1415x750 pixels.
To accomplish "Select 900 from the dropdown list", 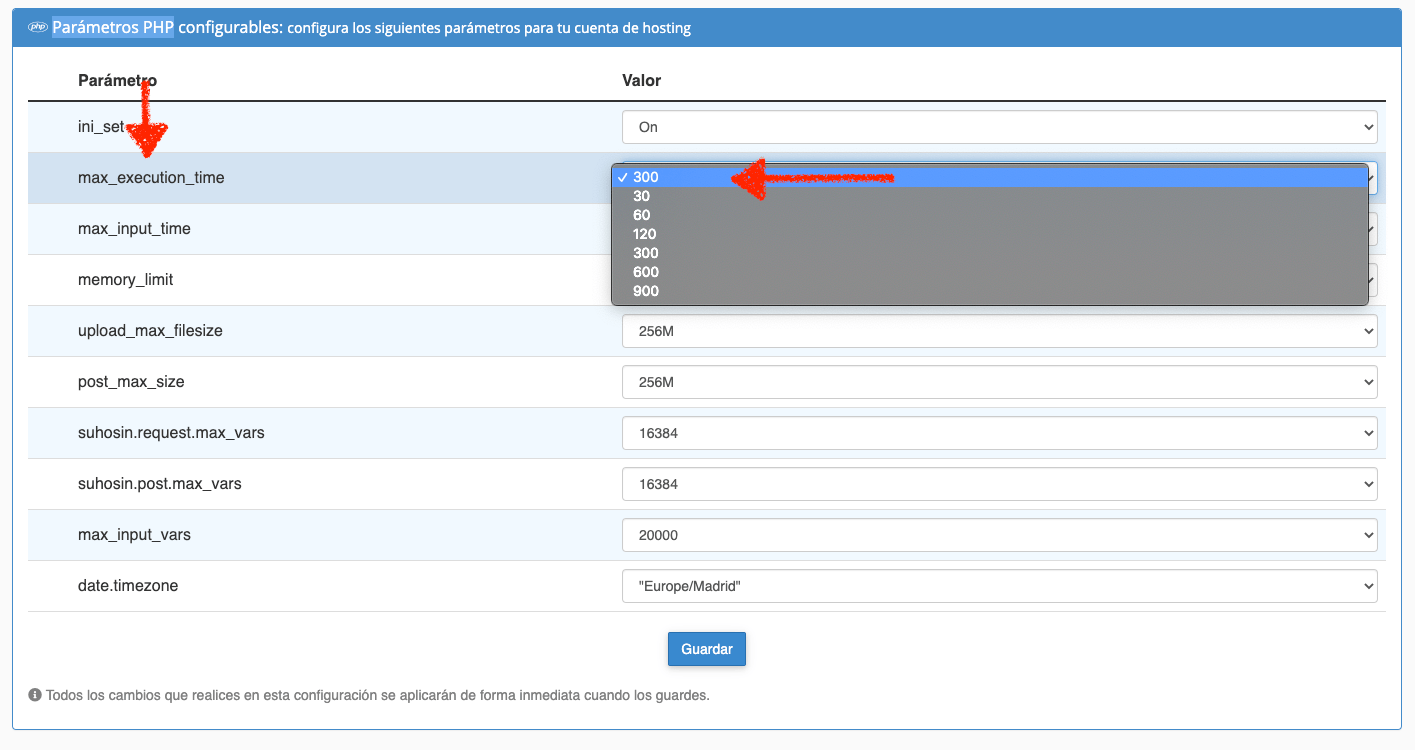I will pyautogui.click(x=989, y=291).
